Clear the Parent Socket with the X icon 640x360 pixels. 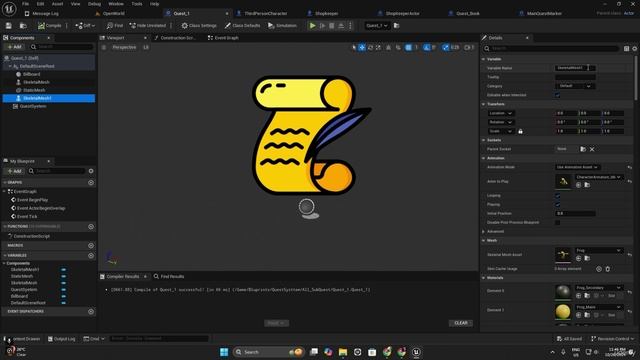click(592, 149)
